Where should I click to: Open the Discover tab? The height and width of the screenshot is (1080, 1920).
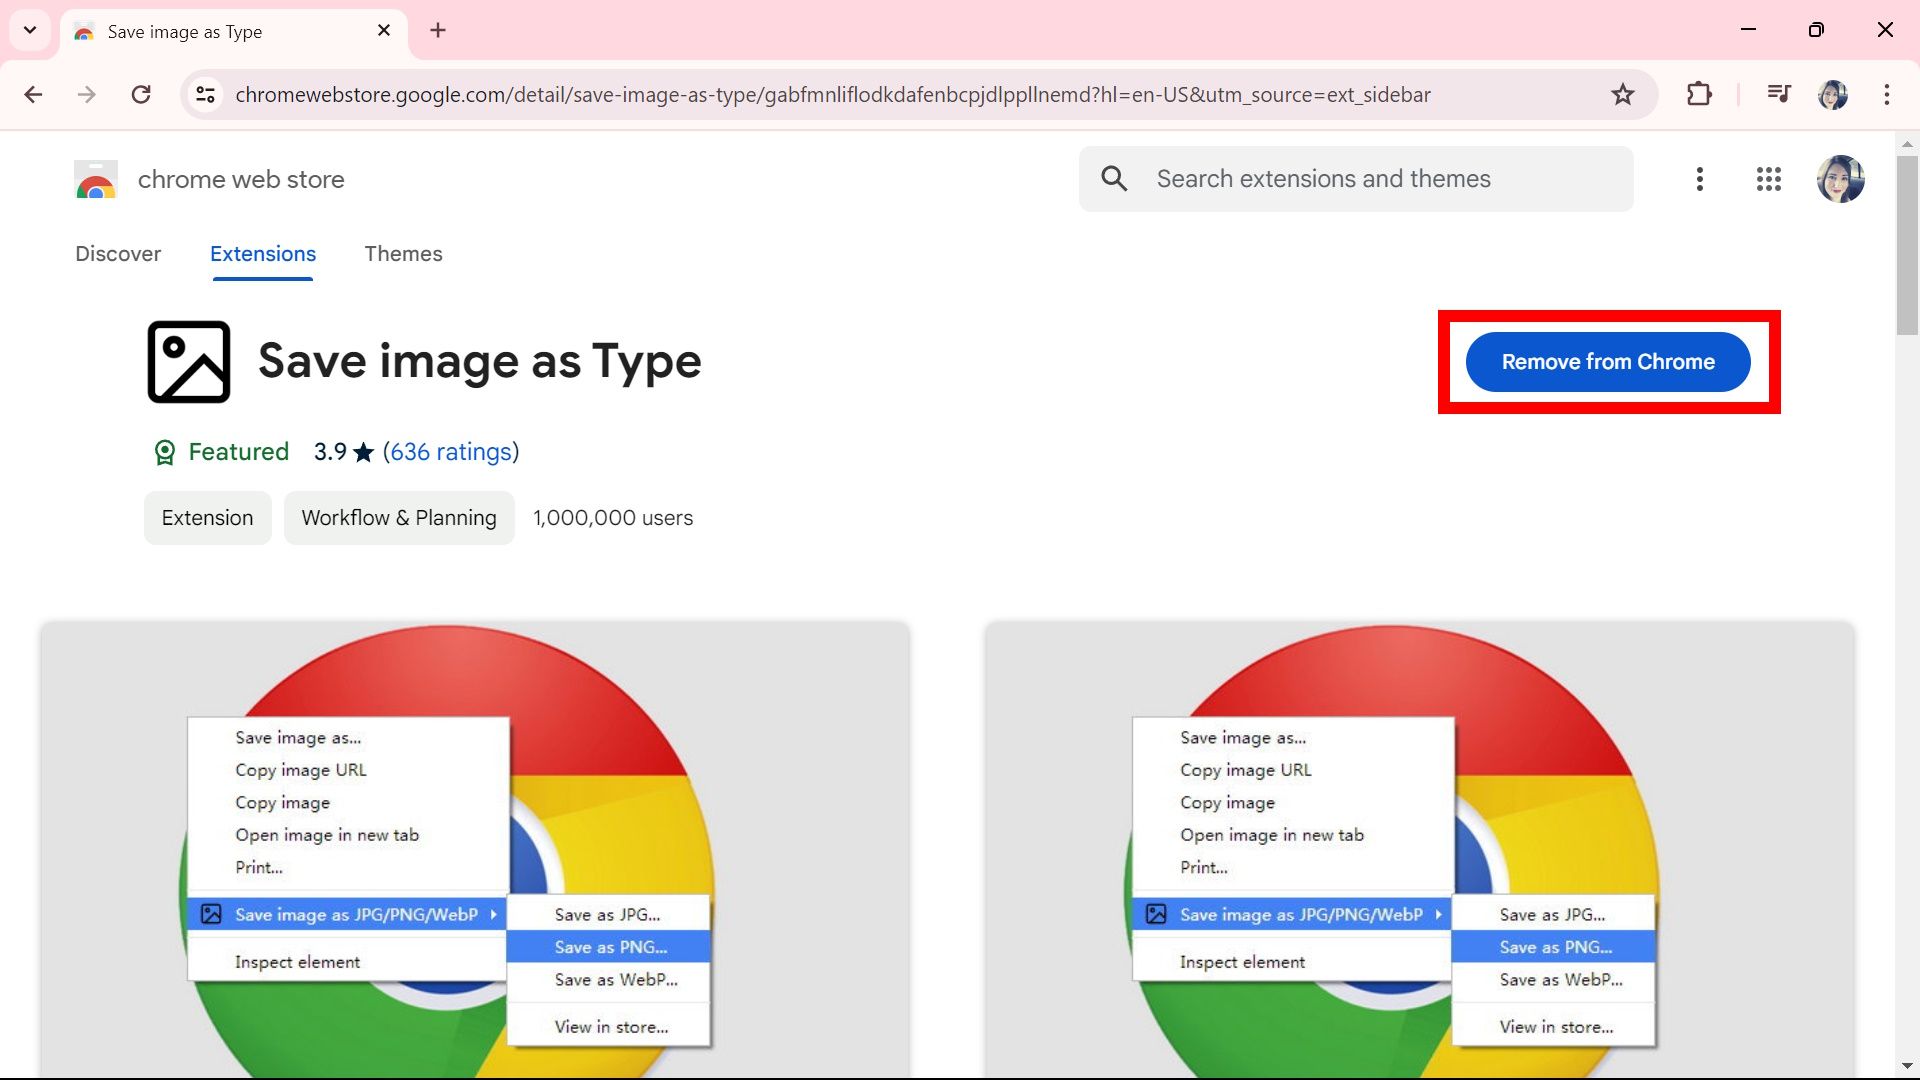pyautogui.click(x=117, y=253)
